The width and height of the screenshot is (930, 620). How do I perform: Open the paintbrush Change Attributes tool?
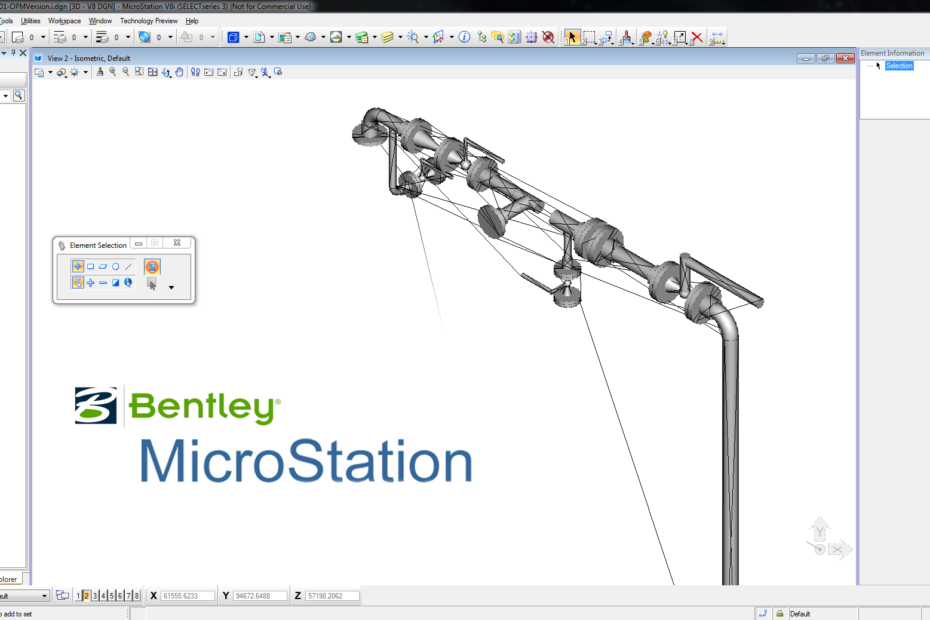point(625,37)
